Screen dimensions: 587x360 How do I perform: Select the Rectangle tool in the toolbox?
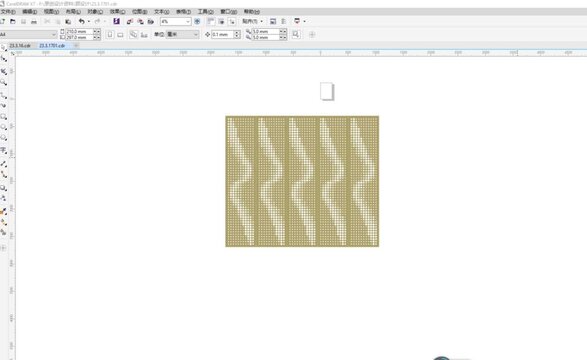[4, 117]
